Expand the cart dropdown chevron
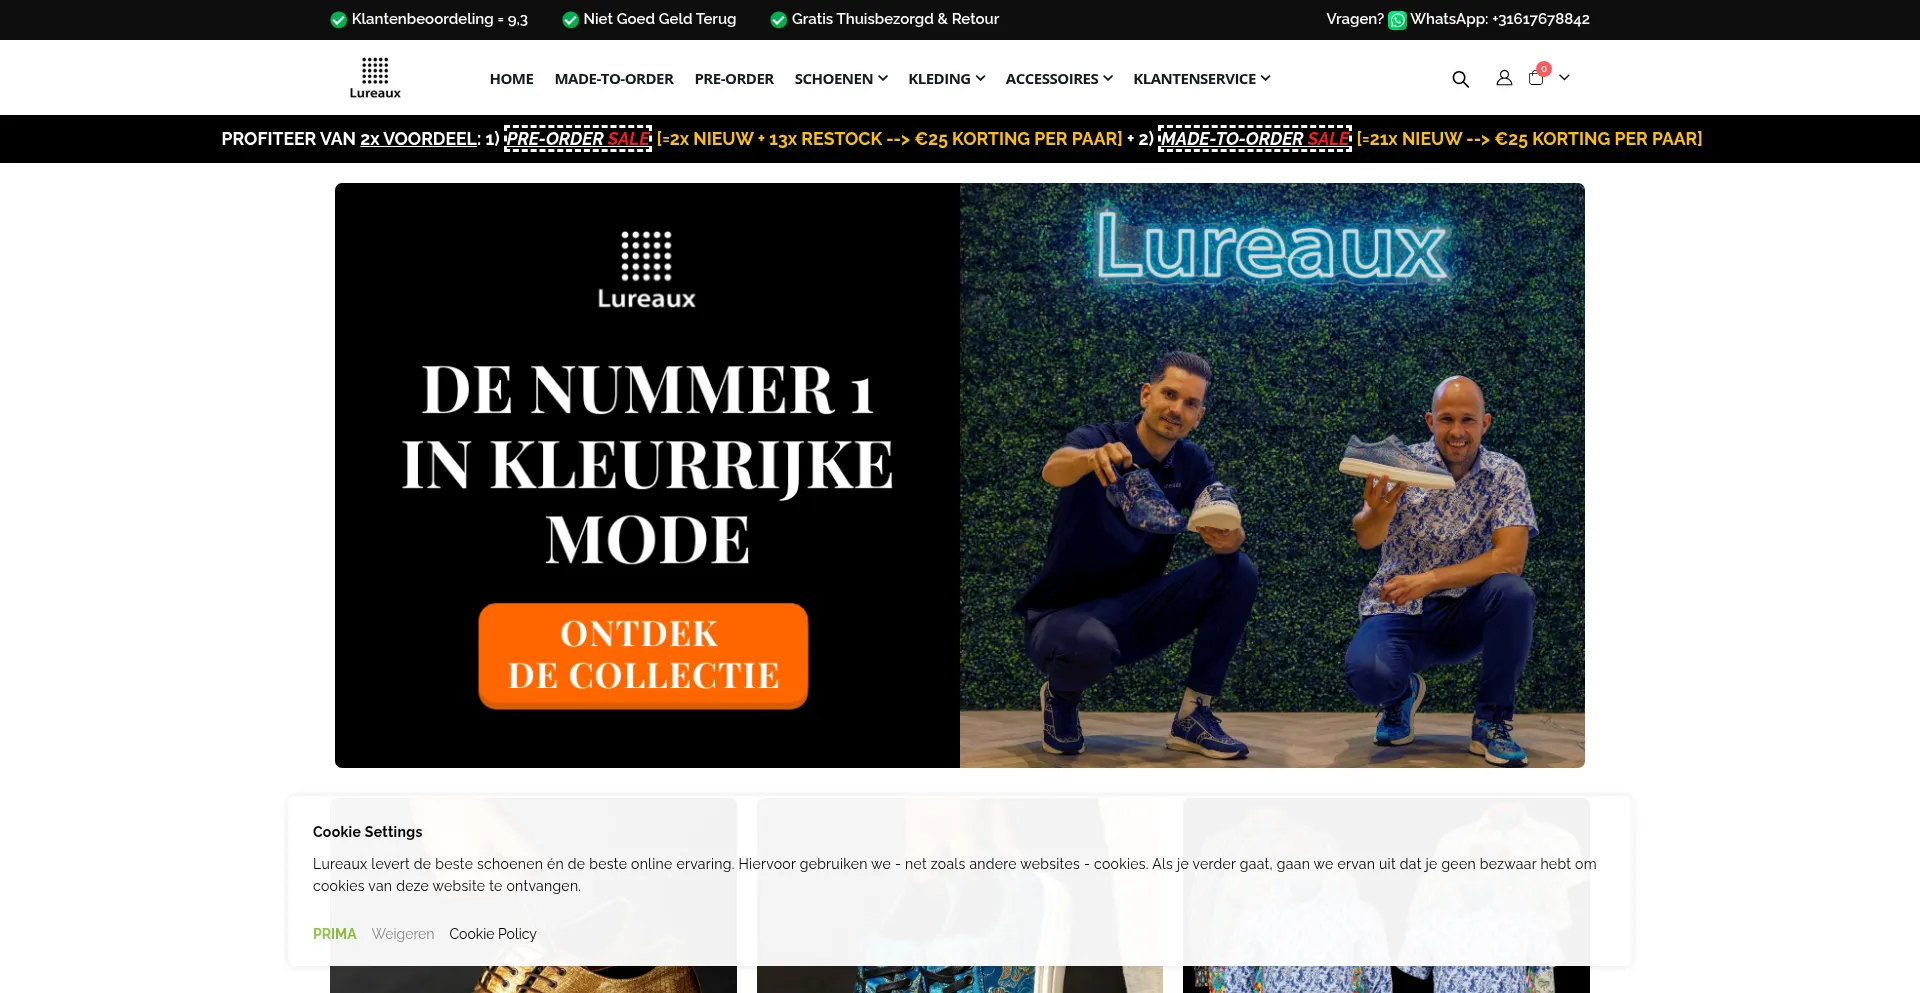This screenshot has height=993, width=1920. pos(1565,78)
